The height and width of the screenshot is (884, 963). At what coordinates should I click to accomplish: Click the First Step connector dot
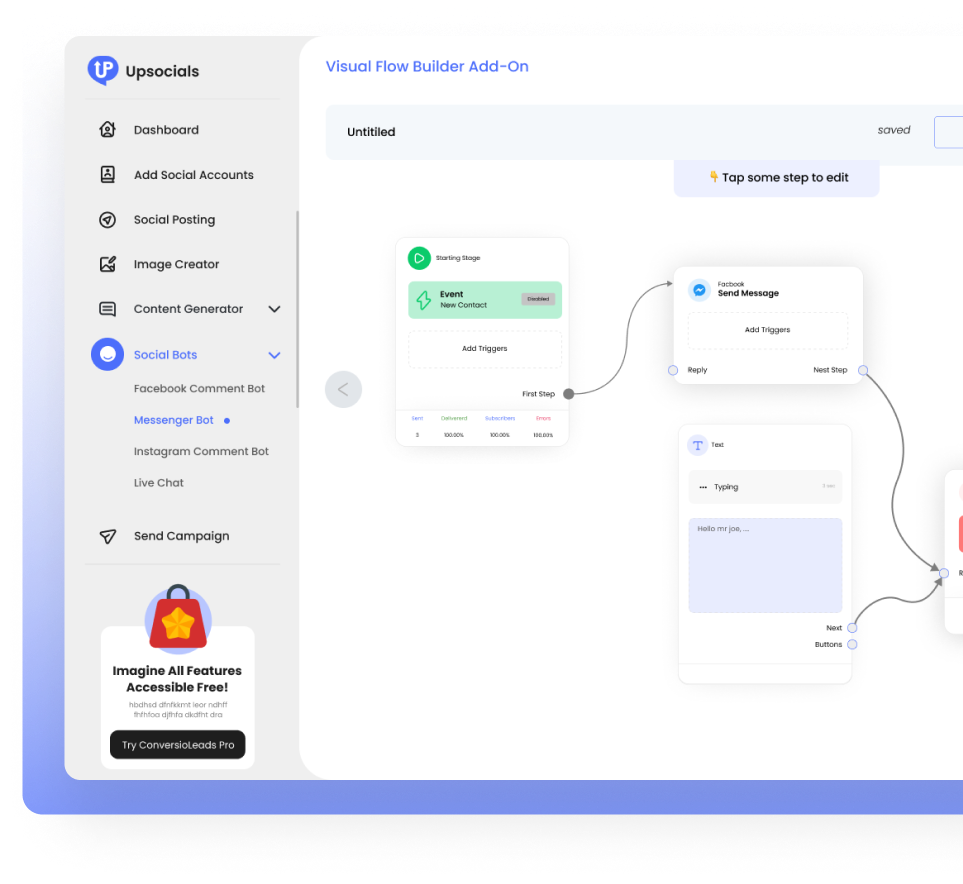tap(569, 394)
